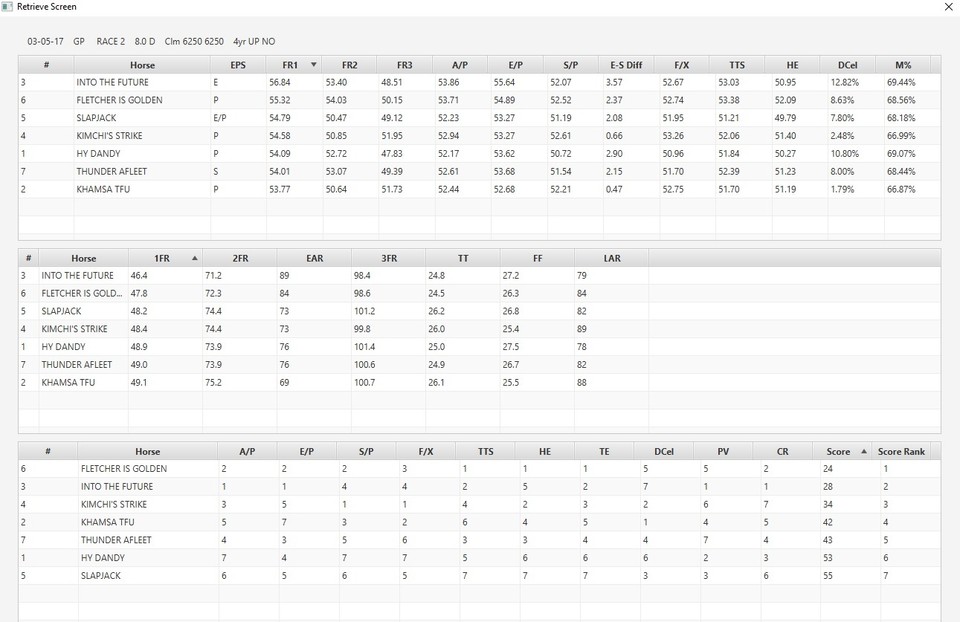The width and height of the screenshot is (960, 622).
Task: Click the Score Rank column header
Action: pyautogui.click(x=901, y=452)
